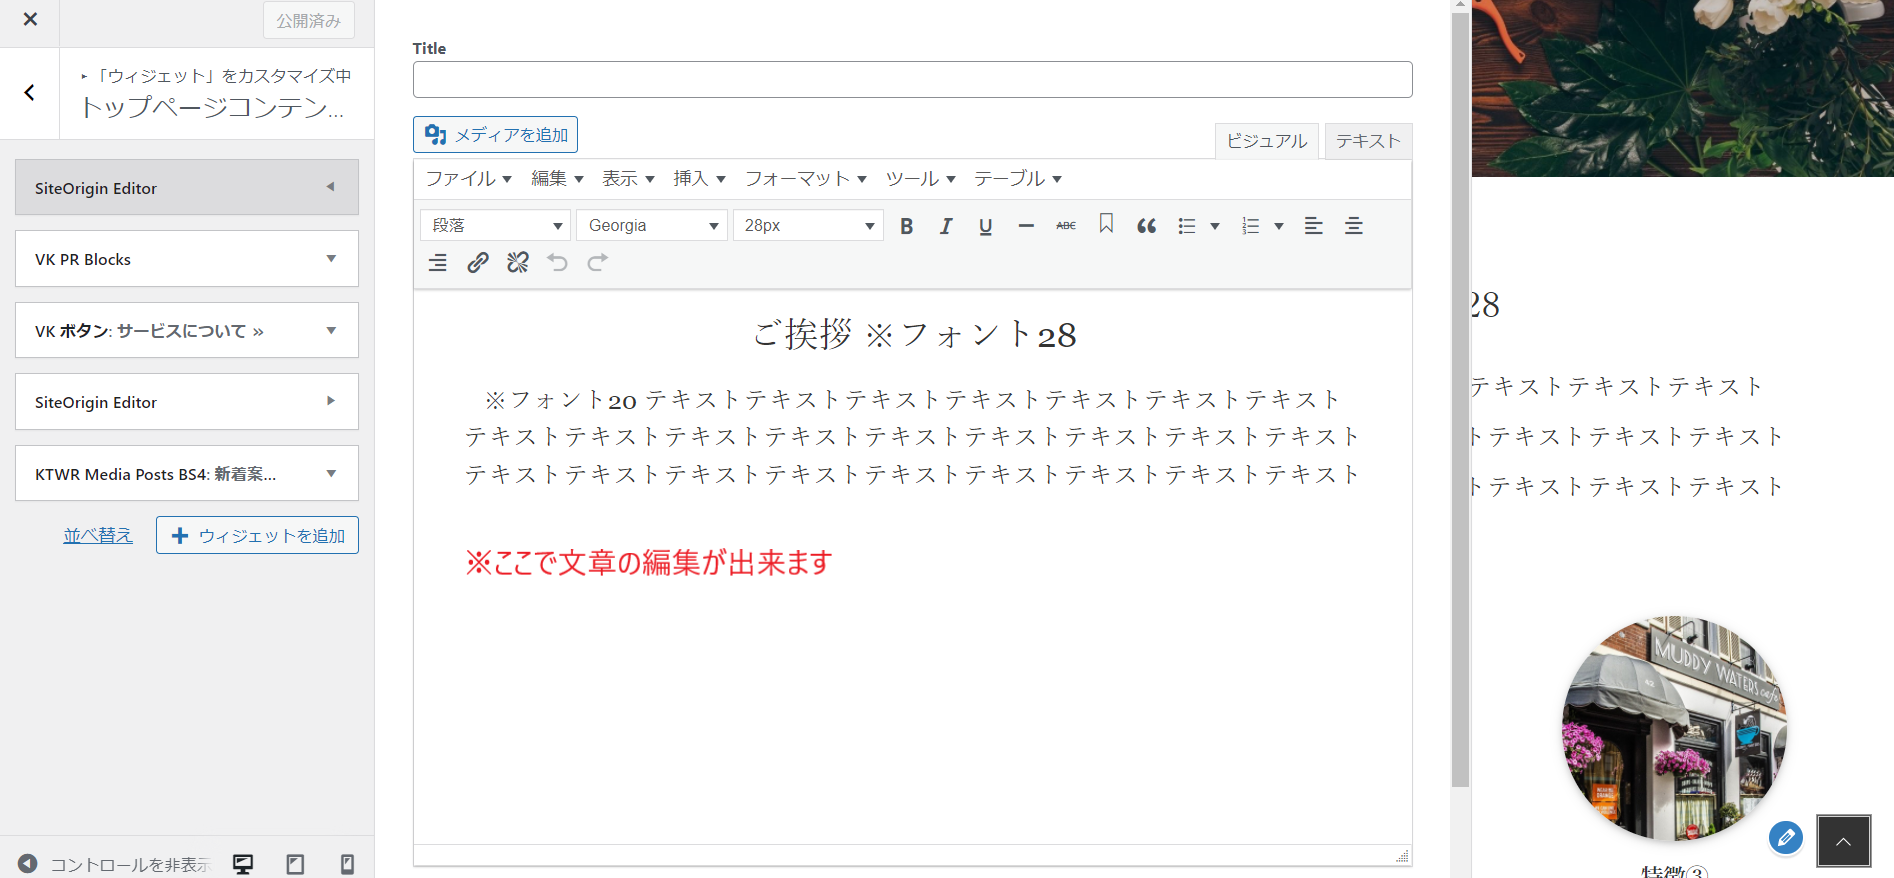
Task: Switch to the テキスト editor tab
Action: (x=1367, y=141)
